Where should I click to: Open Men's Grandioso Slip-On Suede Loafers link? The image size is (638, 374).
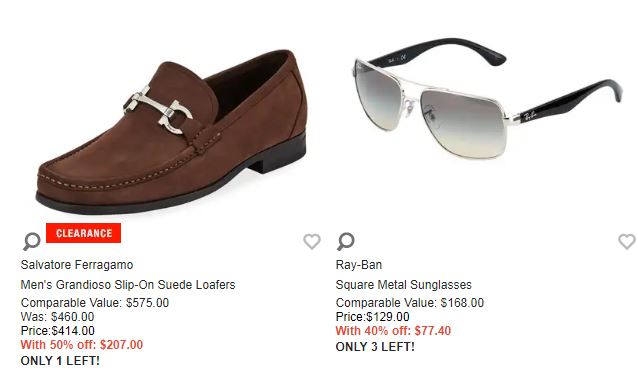coord(128,284)
